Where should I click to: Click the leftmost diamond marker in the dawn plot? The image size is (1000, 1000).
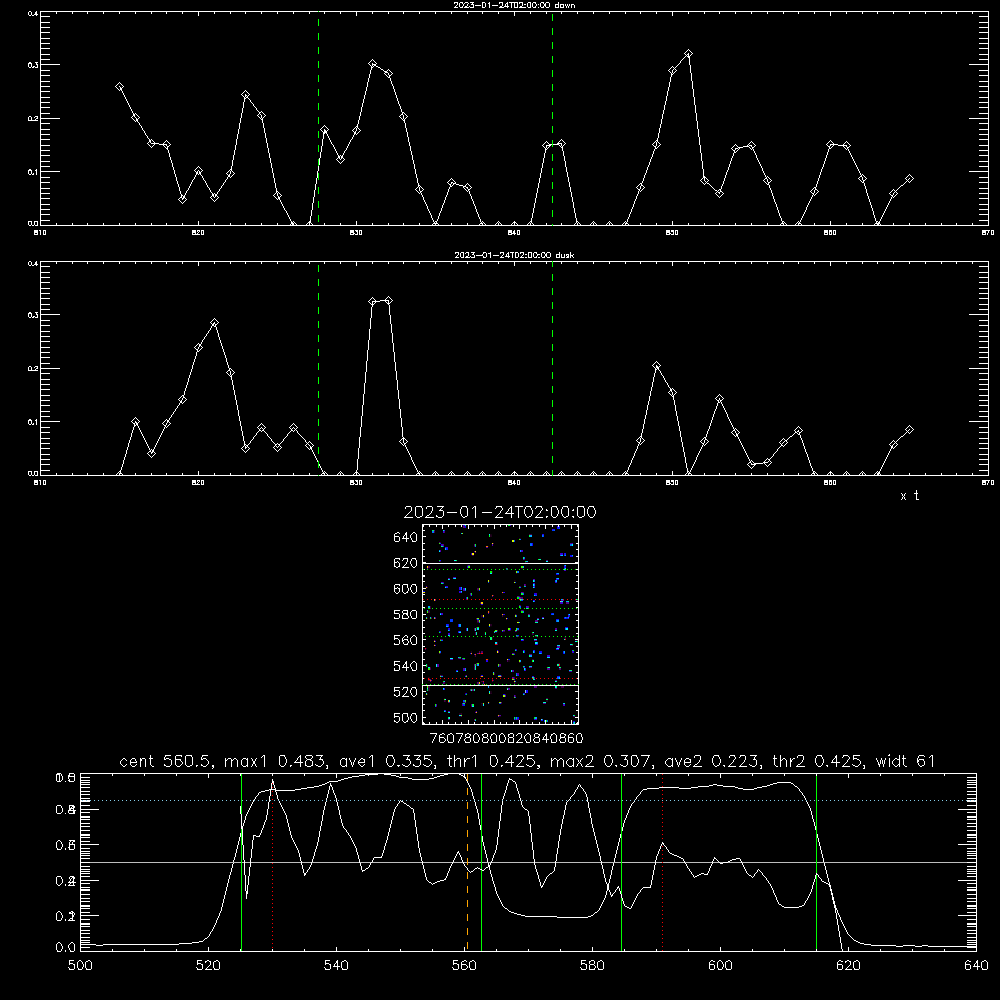119,87
